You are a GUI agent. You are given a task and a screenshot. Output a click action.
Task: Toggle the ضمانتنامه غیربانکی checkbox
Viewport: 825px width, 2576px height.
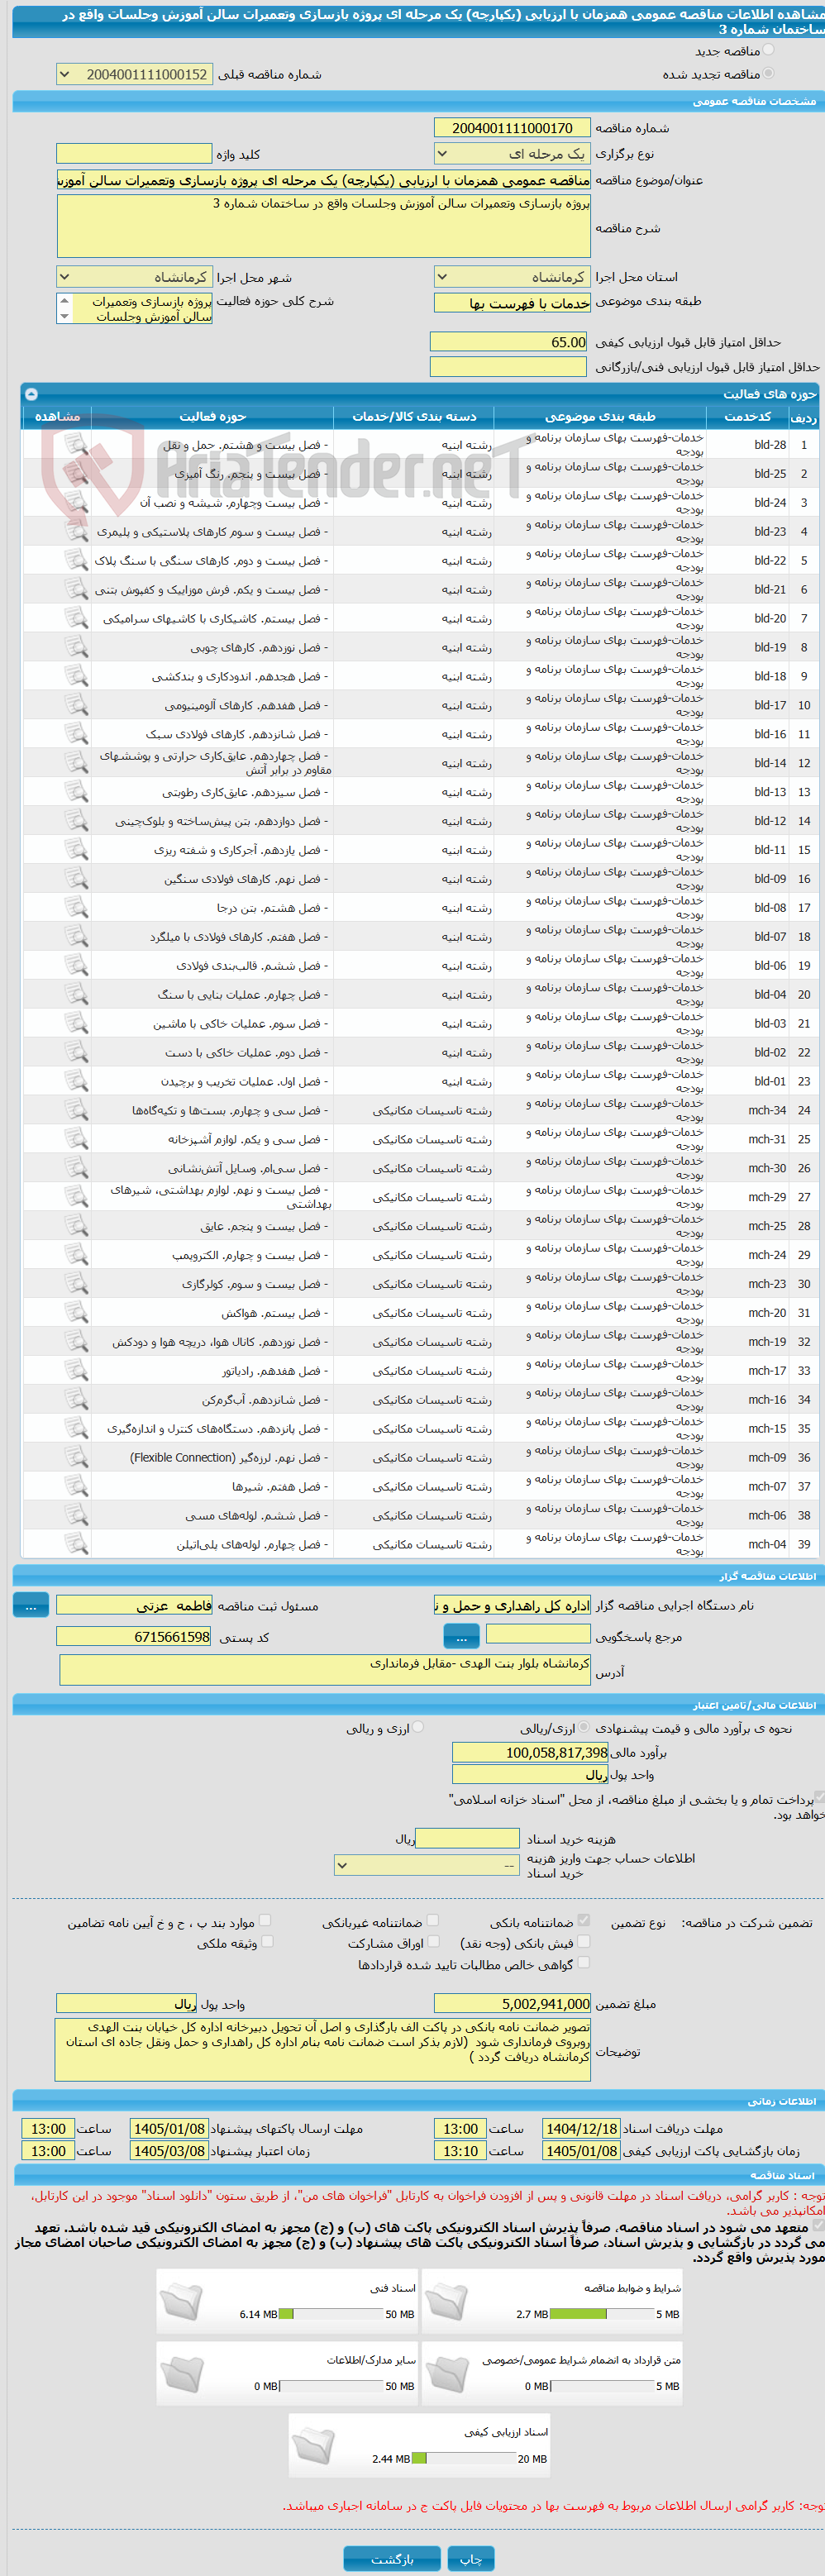click(x=433, y=1920)
